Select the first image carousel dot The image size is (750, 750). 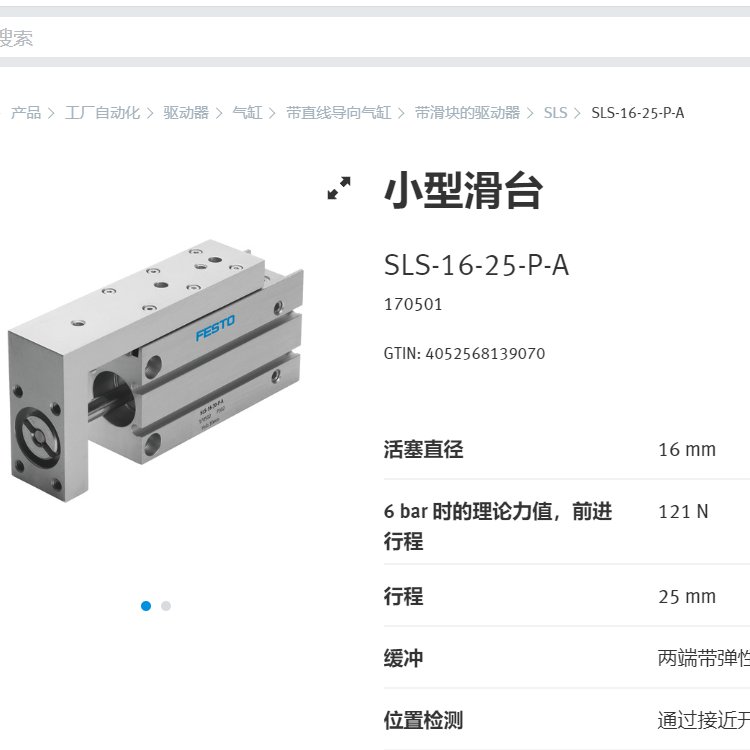click(x=146, y=606)
